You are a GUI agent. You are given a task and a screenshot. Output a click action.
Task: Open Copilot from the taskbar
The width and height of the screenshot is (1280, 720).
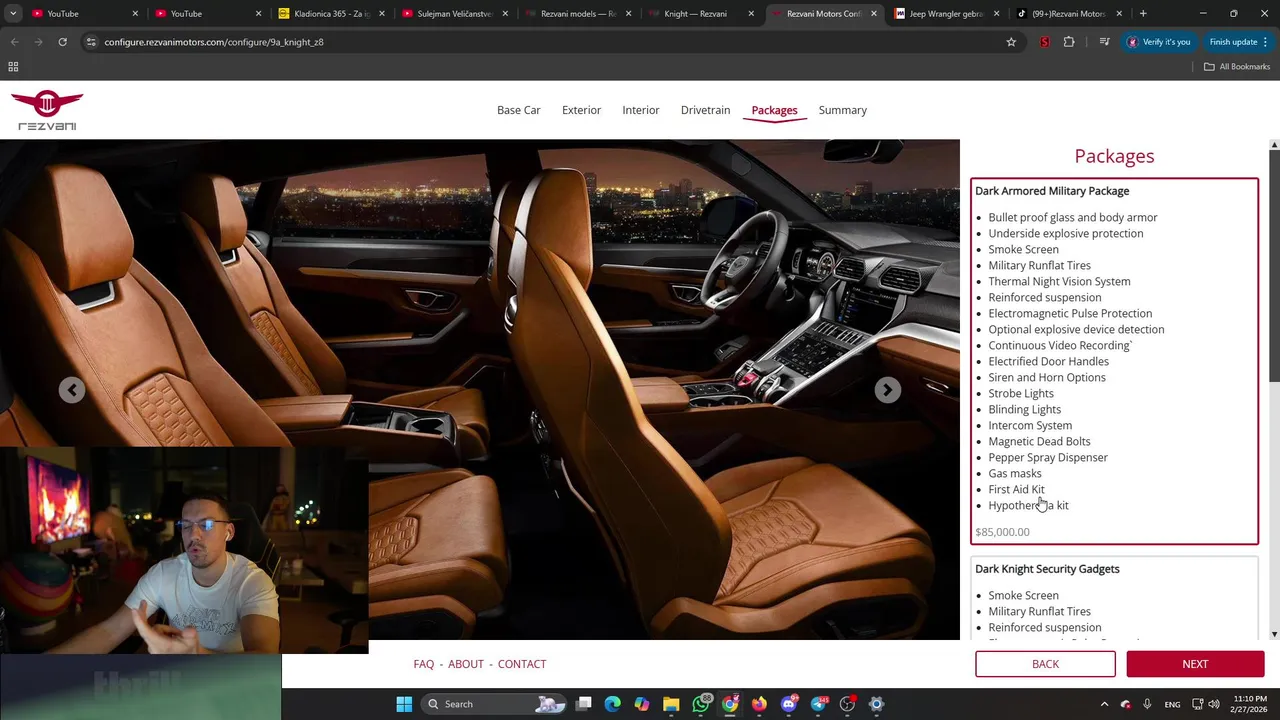click(642, 704)
